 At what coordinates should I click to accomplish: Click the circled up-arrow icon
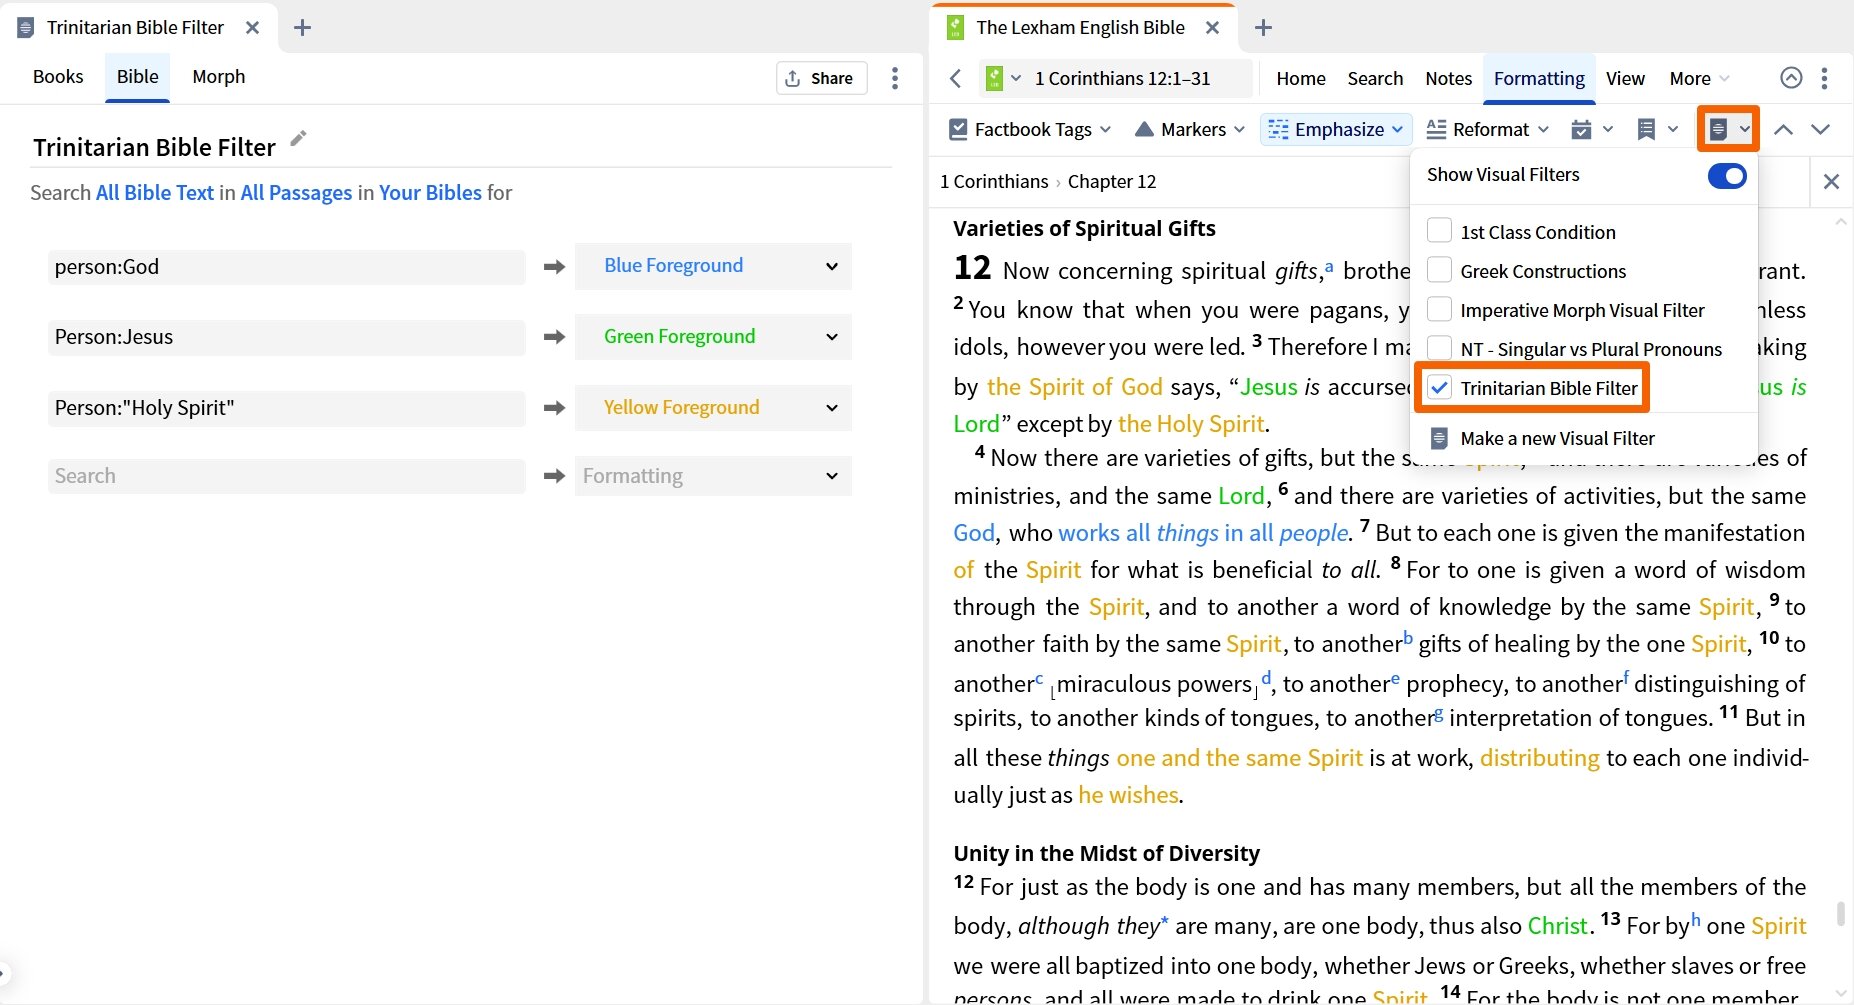1791,78
